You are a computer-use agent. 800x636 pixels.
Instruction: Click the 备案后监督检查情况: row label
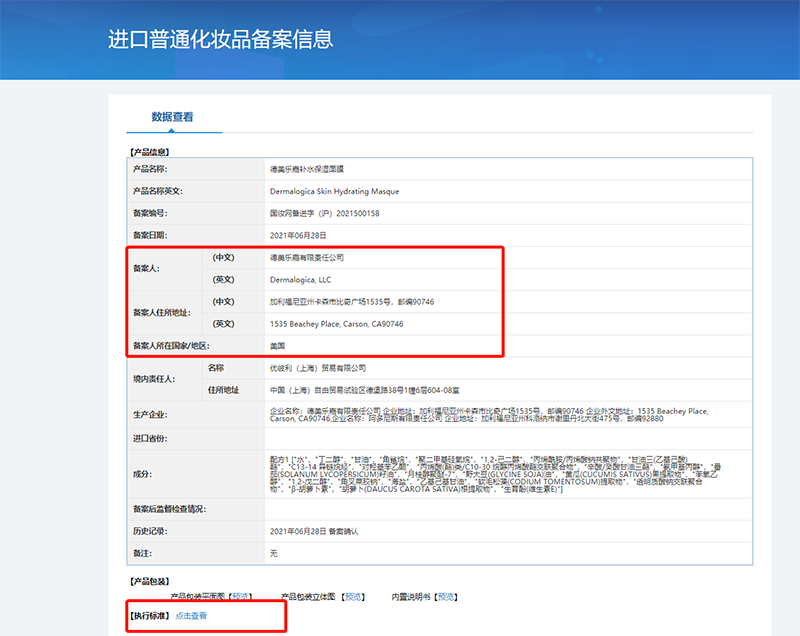(169, 509)
